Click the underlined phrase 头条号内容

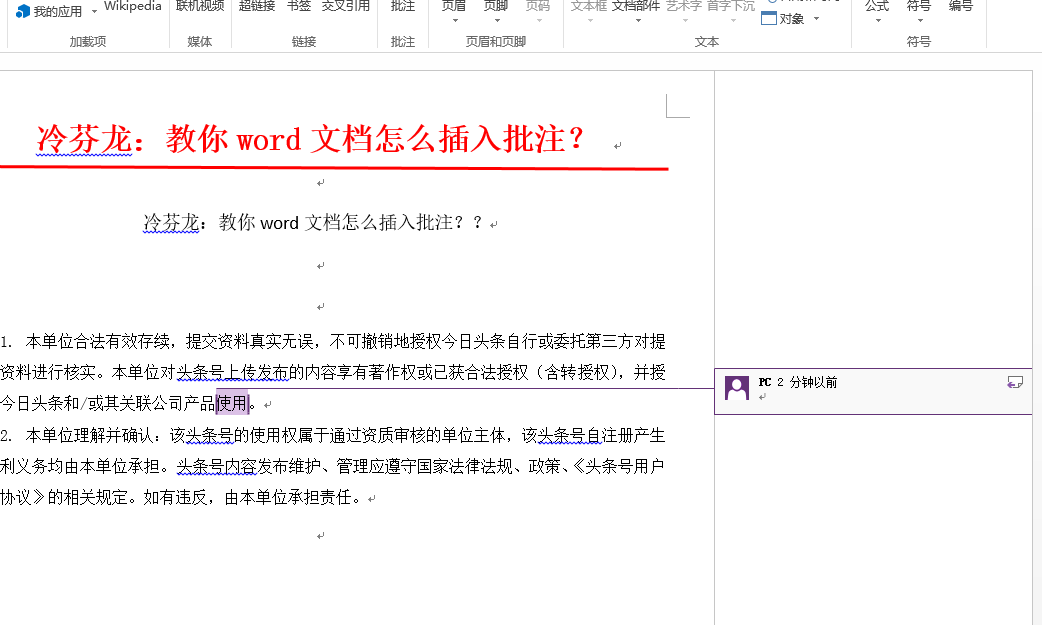pos(216,466)
